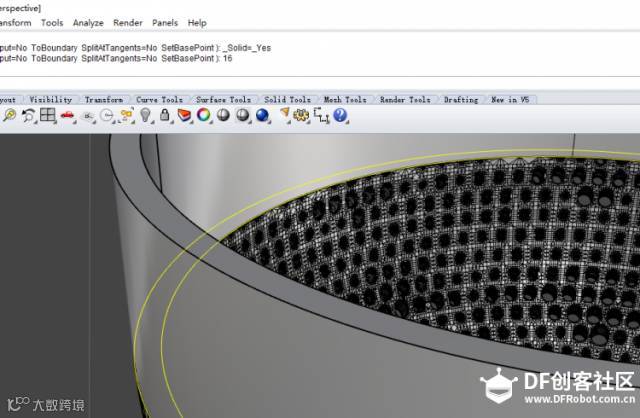
Task: Switch to the Solid Tools tab
Action: point(287,100)
